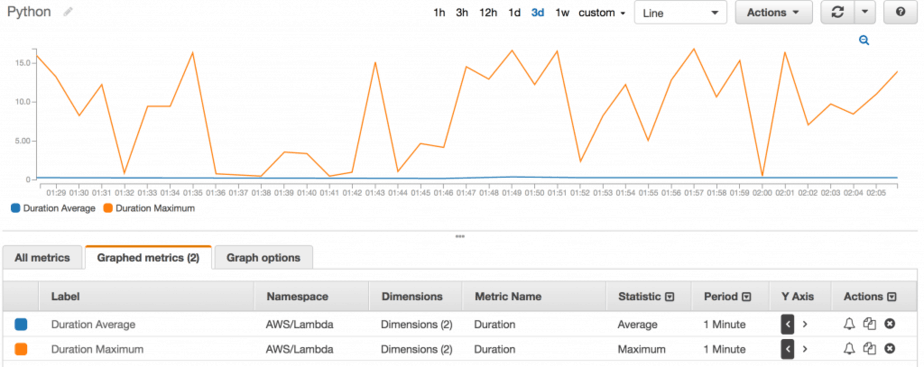924x367 pixels.
Task: Set Duration Average to left Y axis
Action: [787, 324]
